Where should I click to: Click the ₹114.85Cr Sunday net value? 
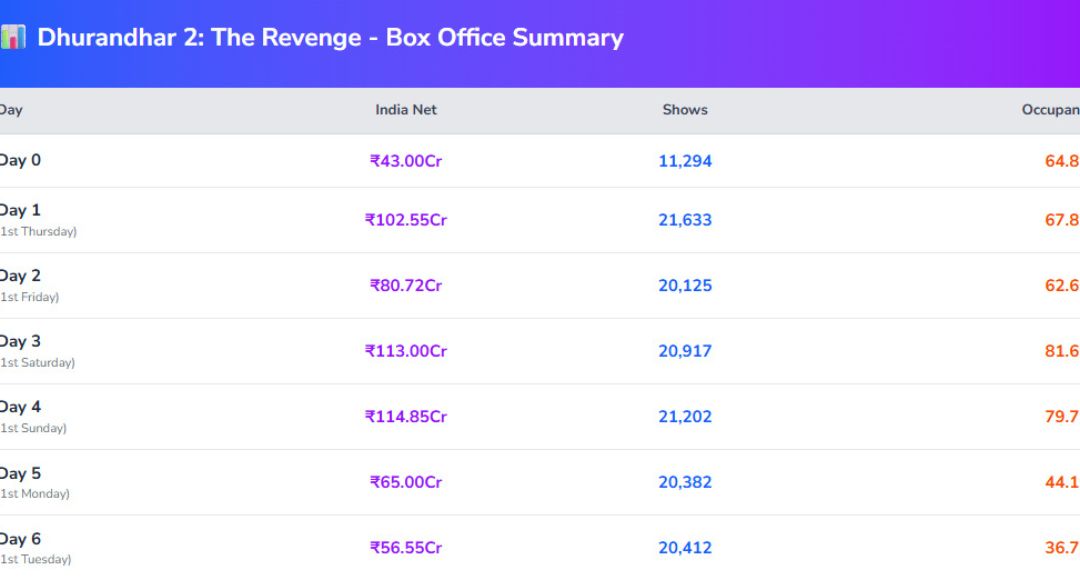(x=406, y=417)
